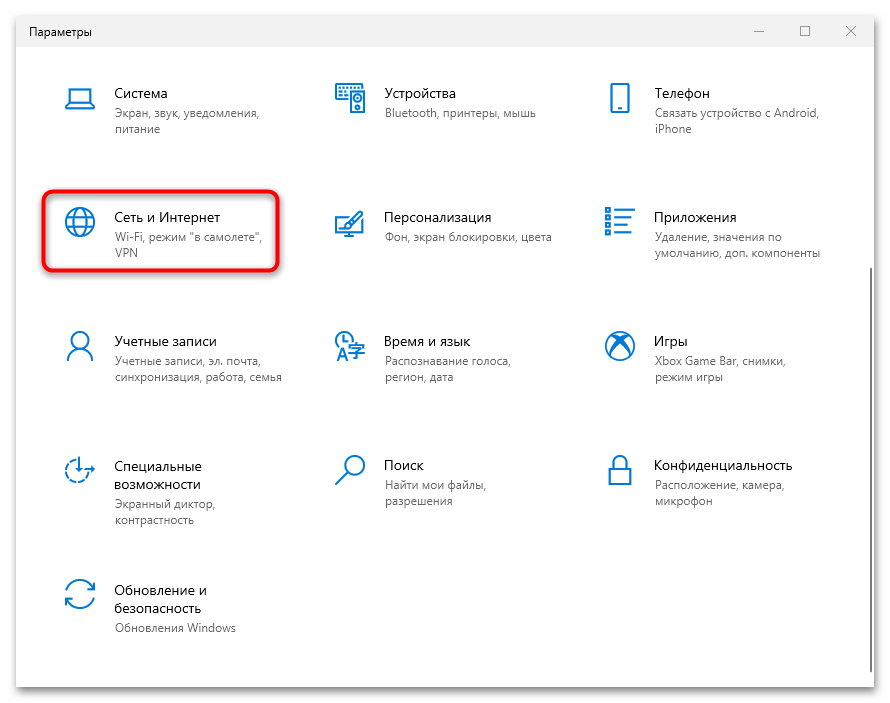Viewport: 890px width, 703px height.
Task: Minimize the Параметры window
Action: point(759,31)
